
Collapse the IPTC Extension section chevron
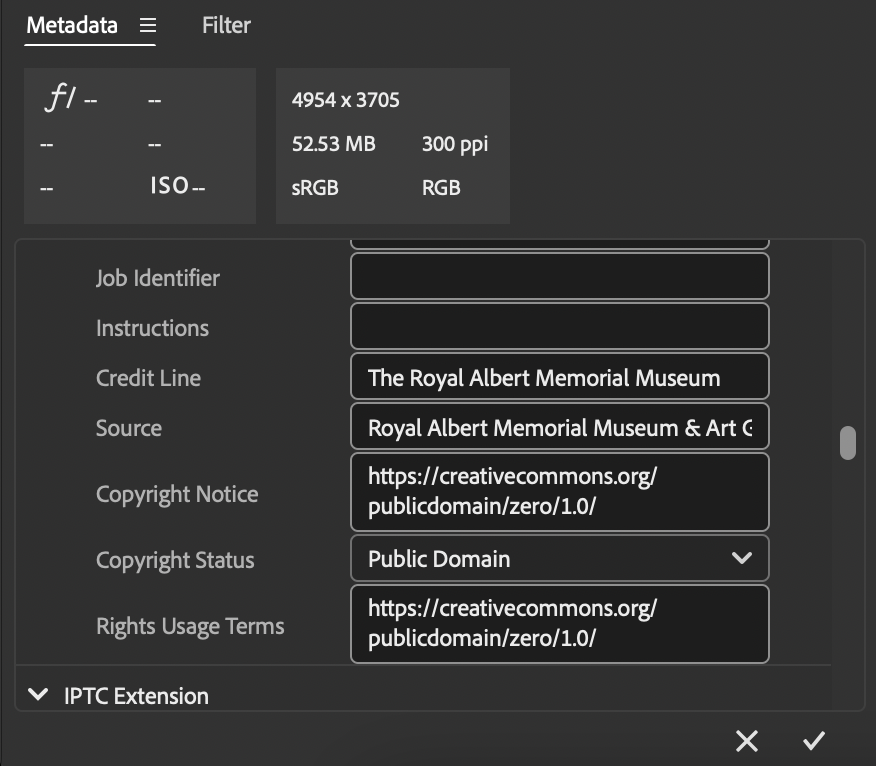(x=38, y=694)
